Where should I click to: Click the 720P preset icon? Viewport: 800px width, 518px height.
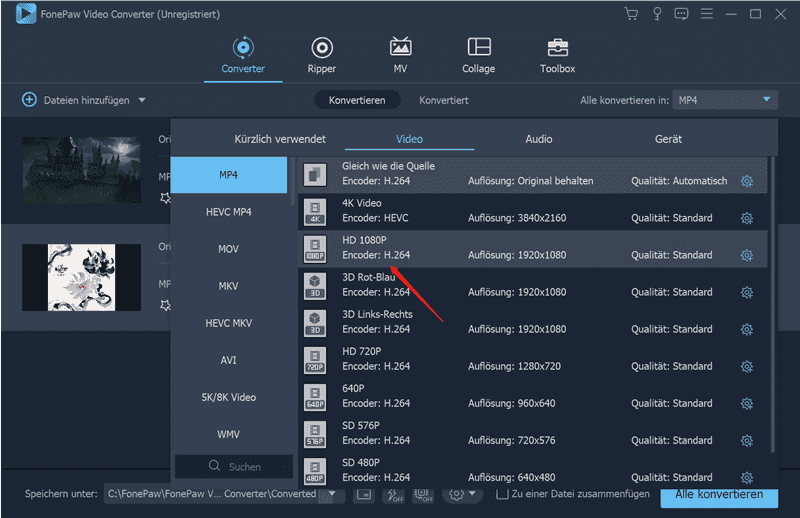(x=315, y=360)
